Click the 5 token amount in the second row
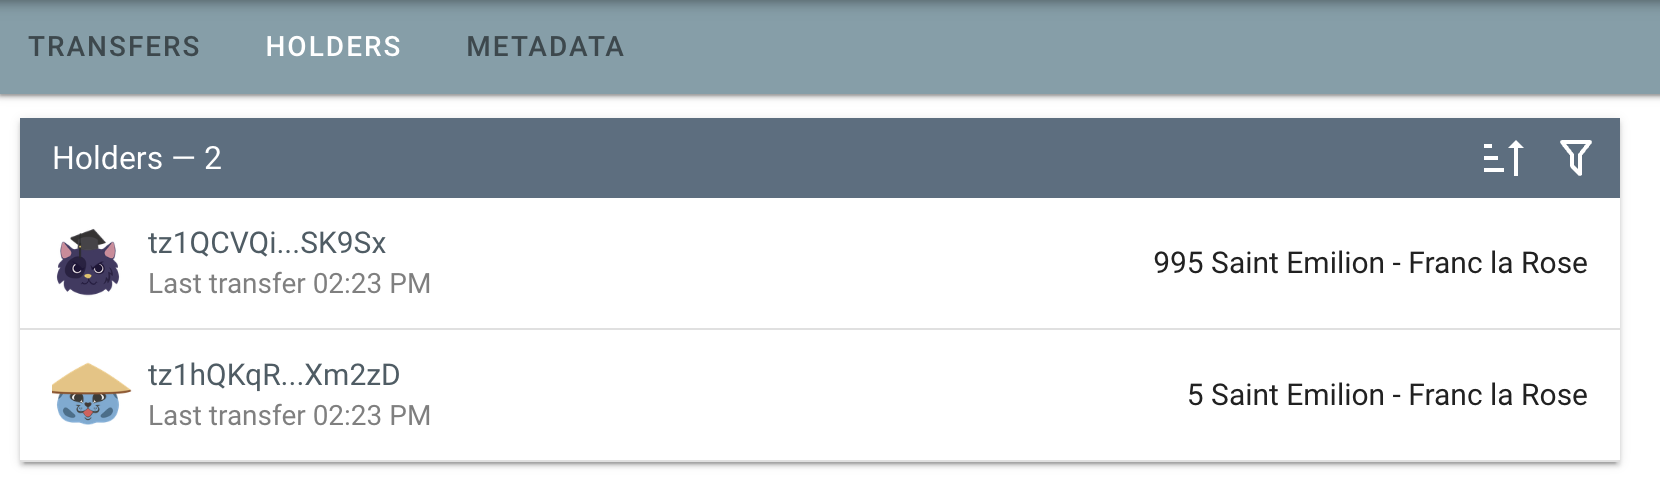 [1195, 395]
